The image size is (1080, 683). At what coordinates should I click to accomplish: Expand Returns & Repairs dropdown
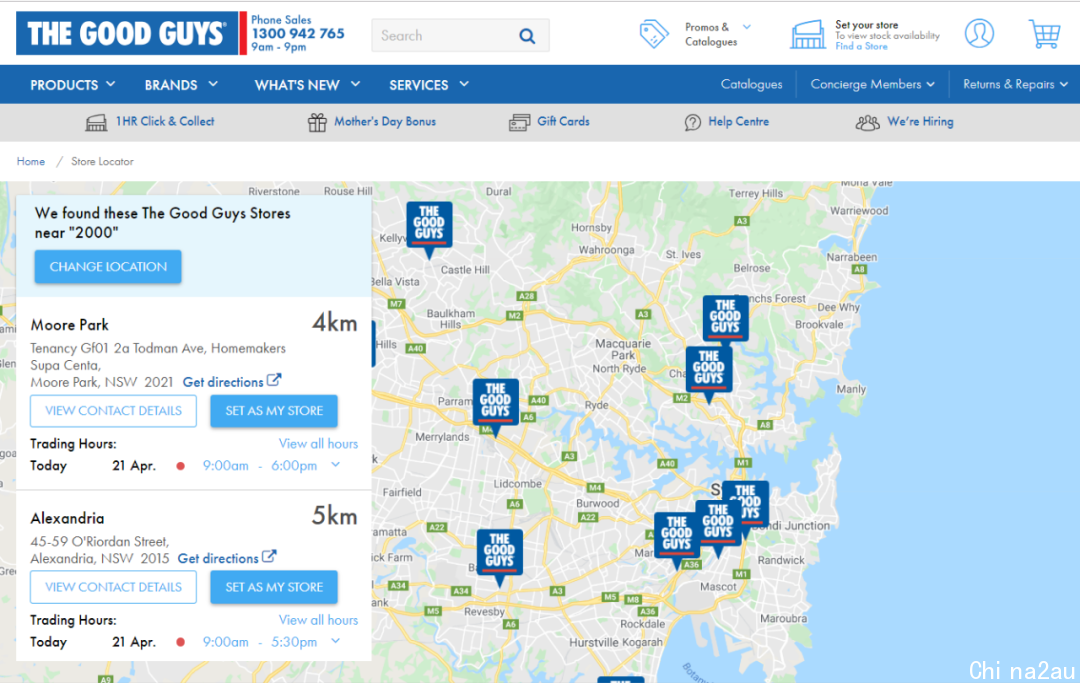[x=1015, y=84]
